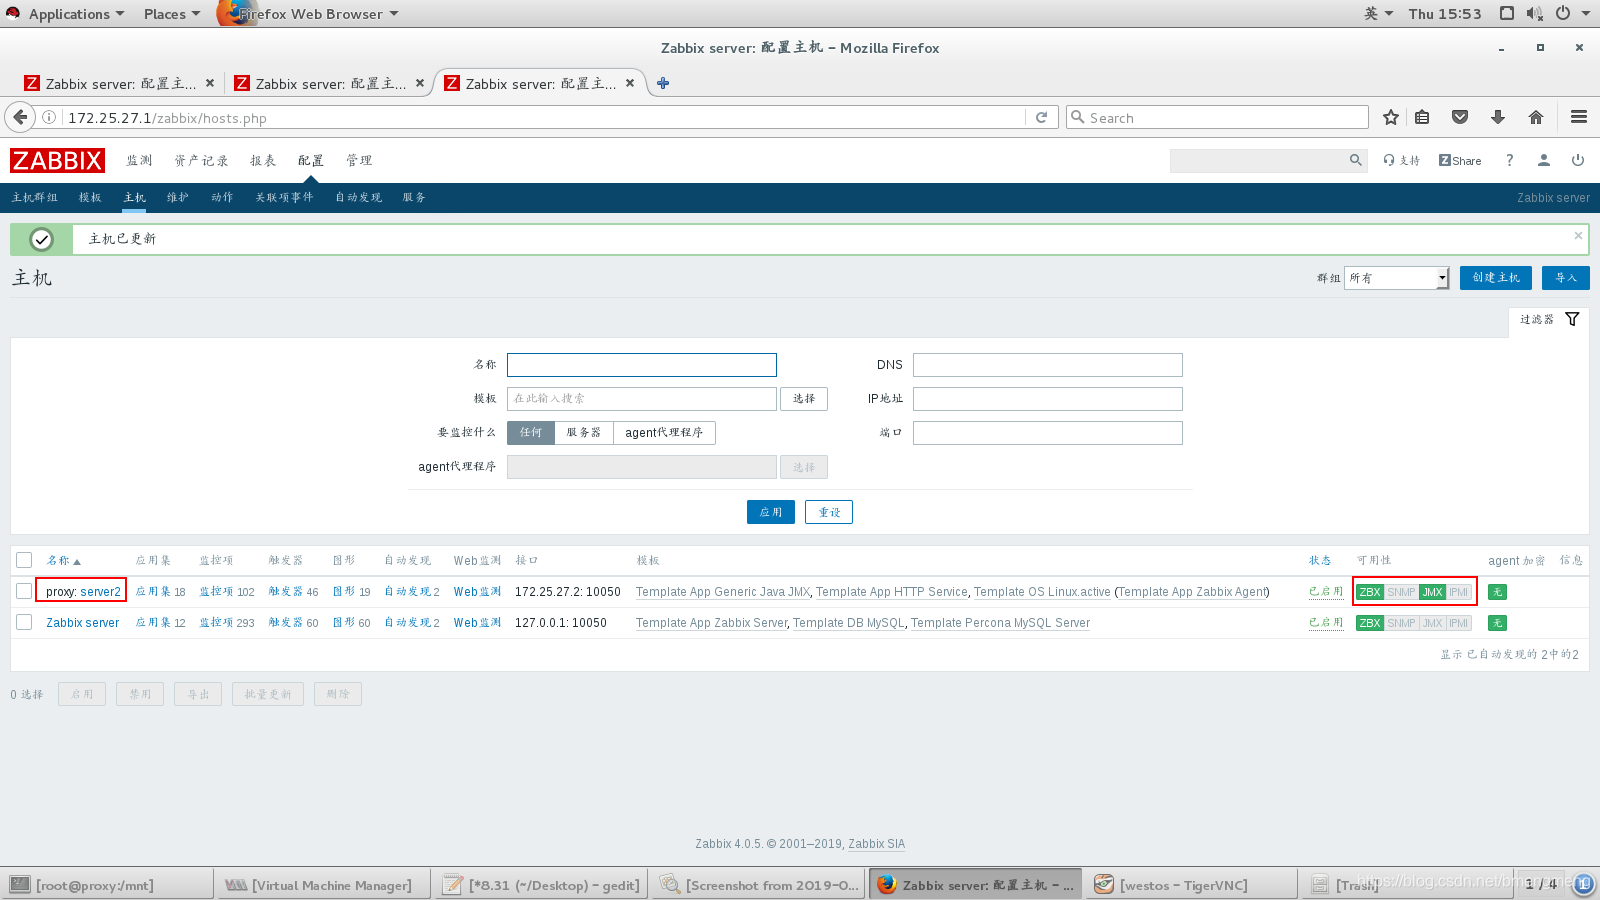Open a new browser tab with the plus icon
The height and width of the screenshot is (900, 1600).
click(663, 83)
